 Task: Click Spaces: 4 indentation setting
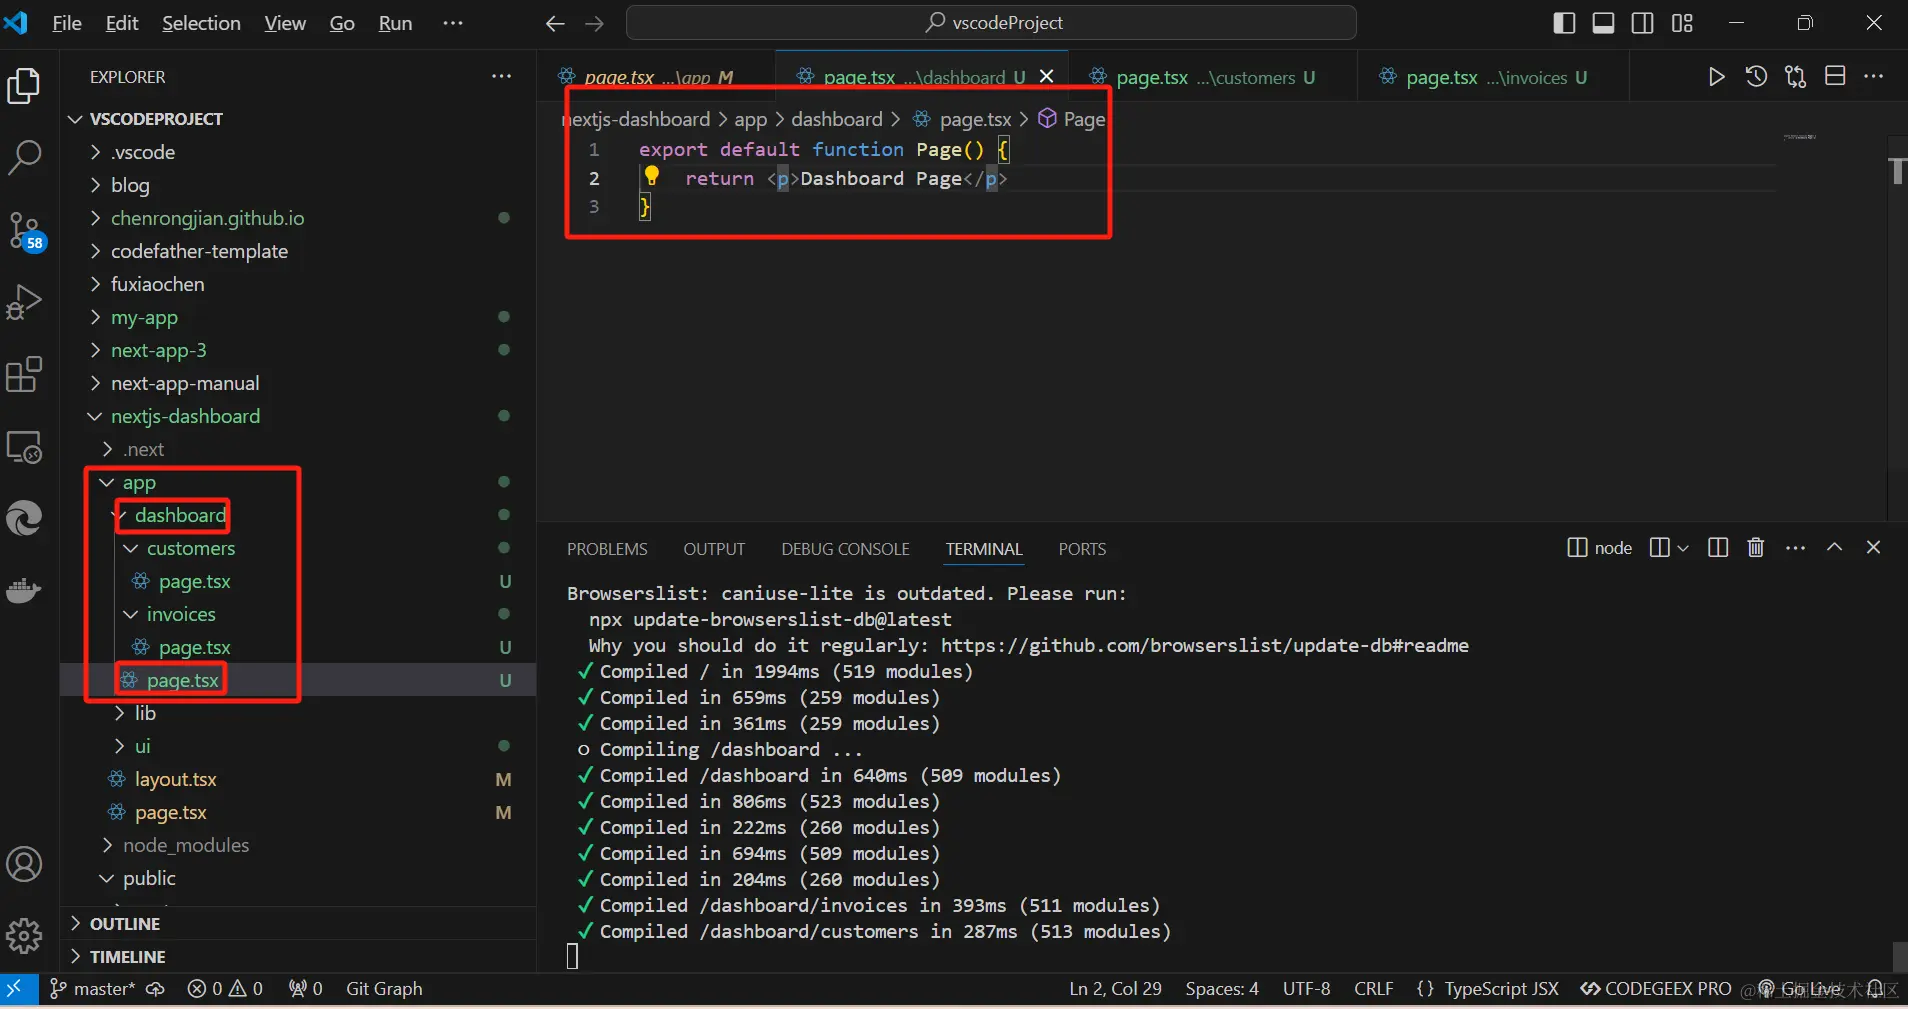[1222, 989]
